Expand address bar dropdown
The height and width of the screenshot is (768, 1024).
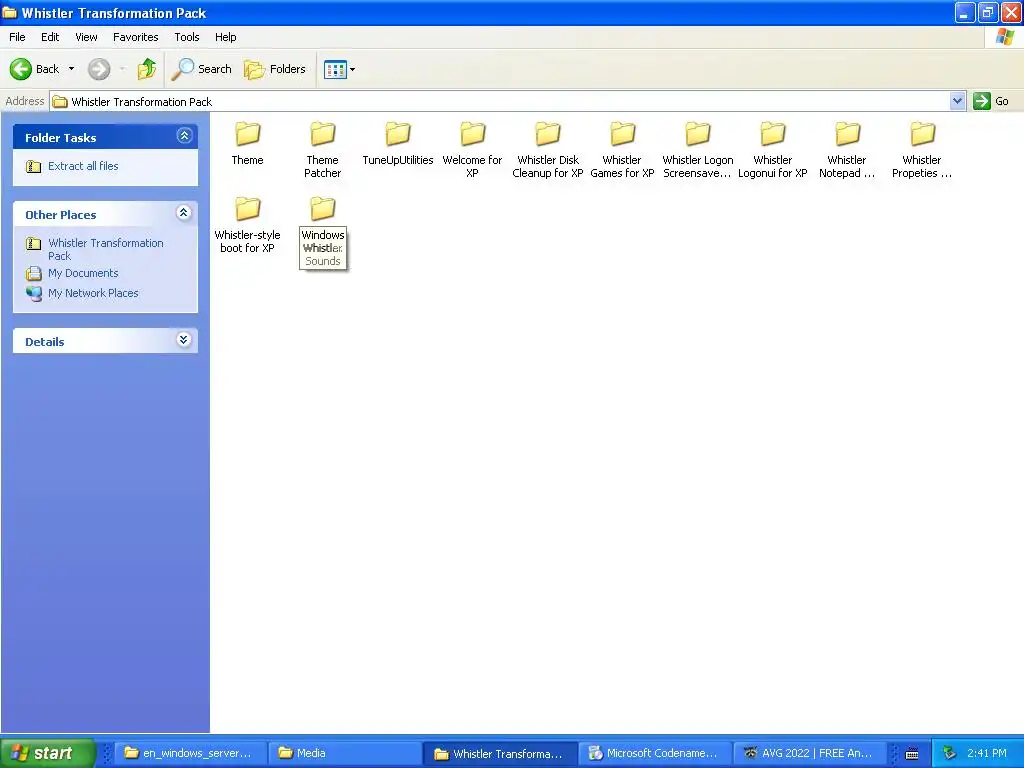(957, 101)
